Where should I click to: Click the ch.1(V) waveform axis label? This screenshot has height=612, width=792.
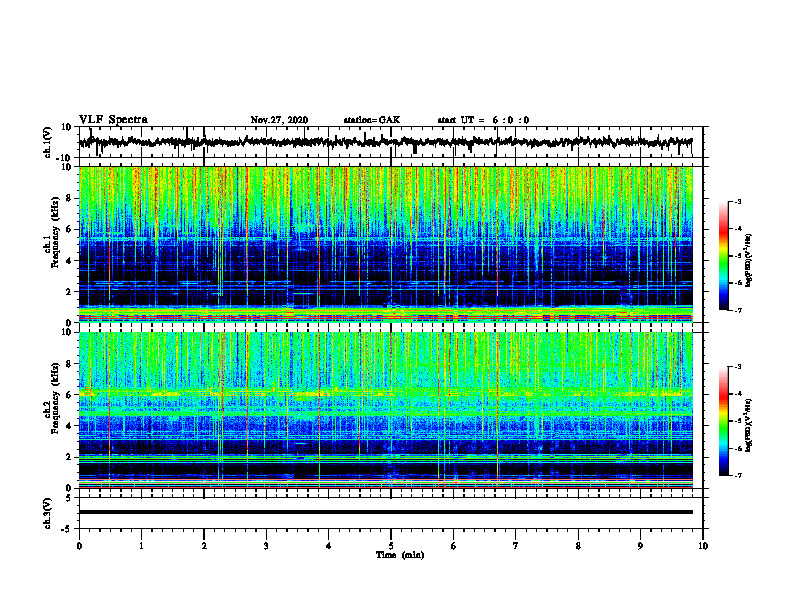pyautogui.click(x=48, y=142)
